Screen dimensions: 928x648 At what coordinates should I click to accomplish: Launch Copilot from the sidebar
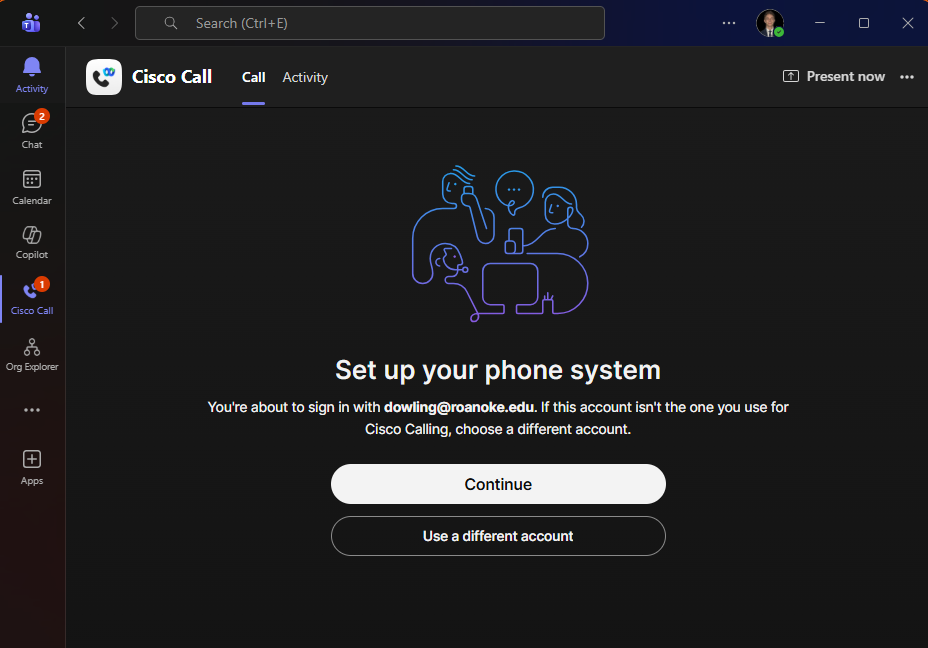(32, 243)
